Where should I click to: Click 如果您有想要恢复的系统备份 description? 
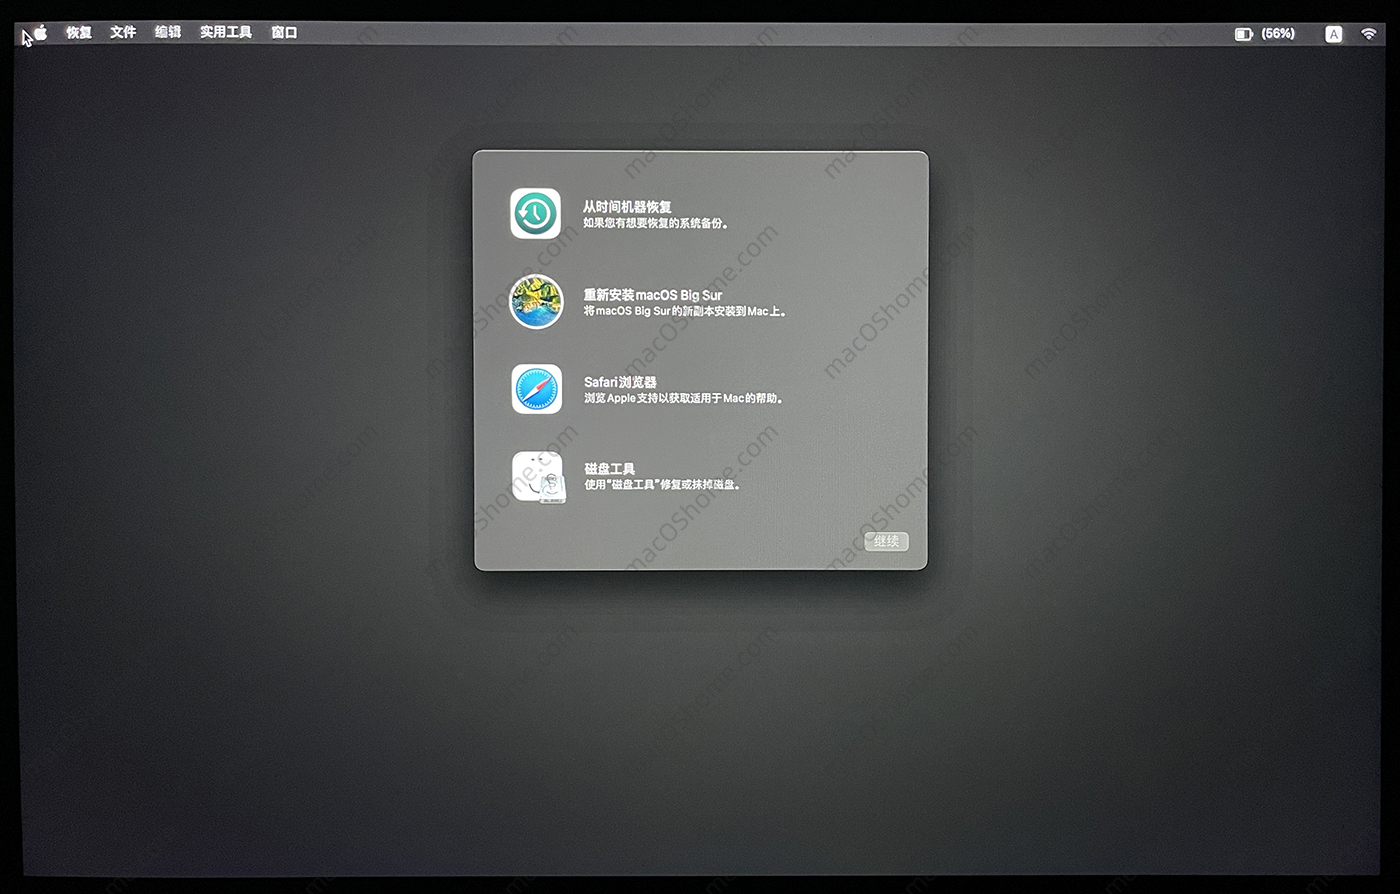656,224
